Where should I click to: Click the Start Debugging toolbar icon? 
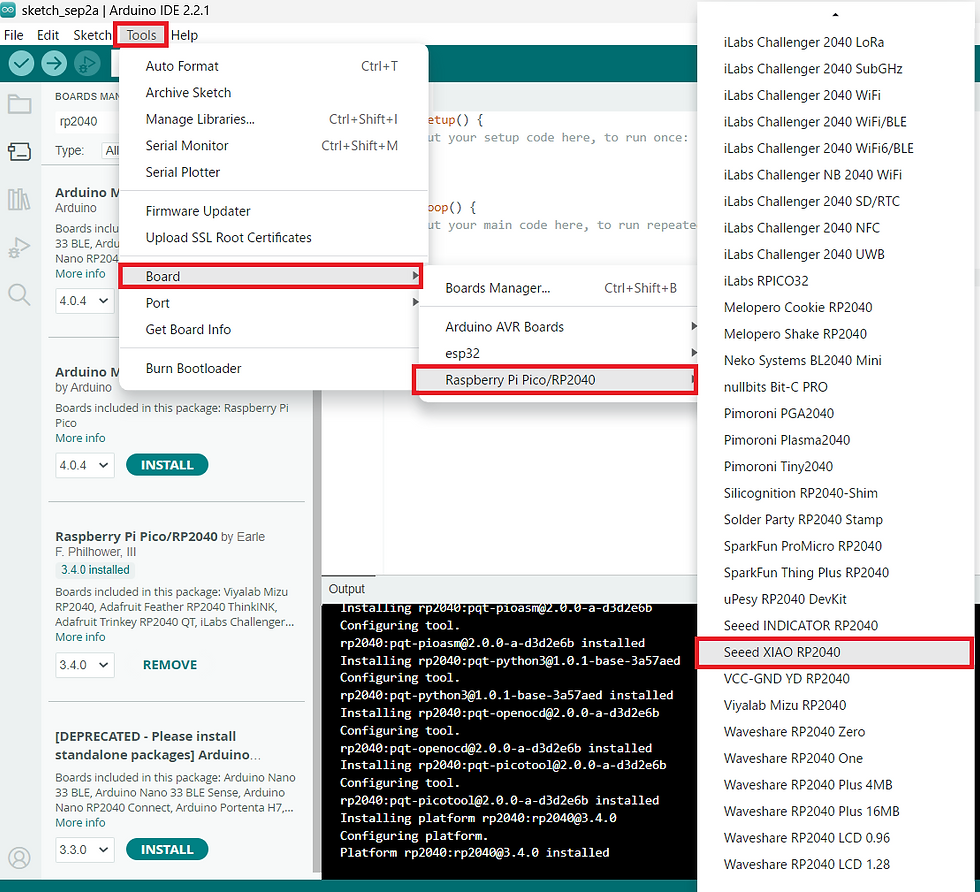click(x=87, y=63)
